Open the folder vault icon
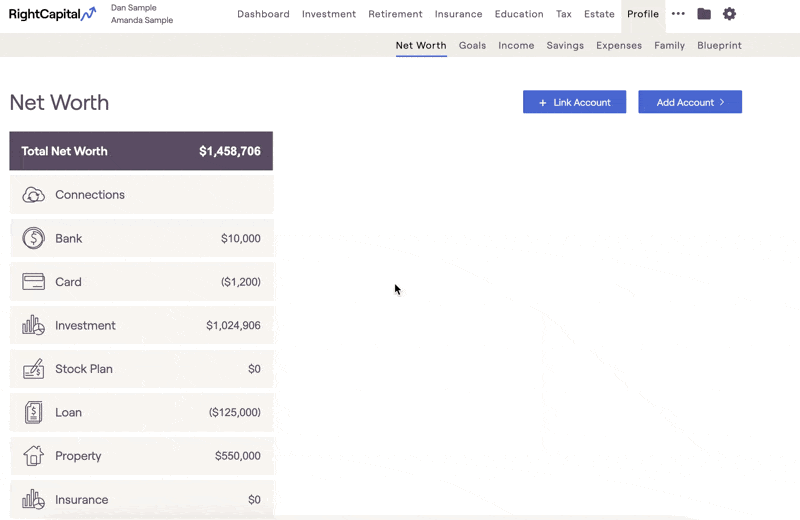The width and height of the screenshot is (800, 520). pos(704,14)
